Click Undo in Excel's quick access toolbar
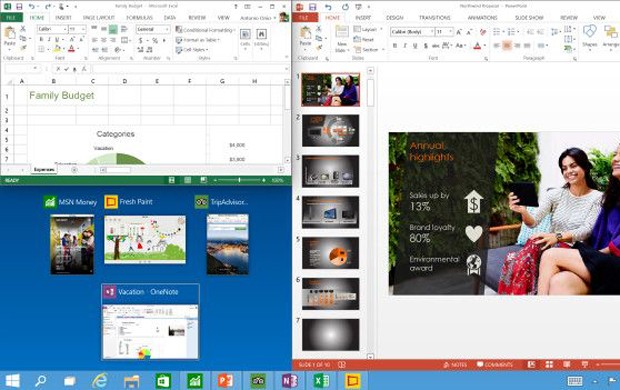 (x=32, y=6)
